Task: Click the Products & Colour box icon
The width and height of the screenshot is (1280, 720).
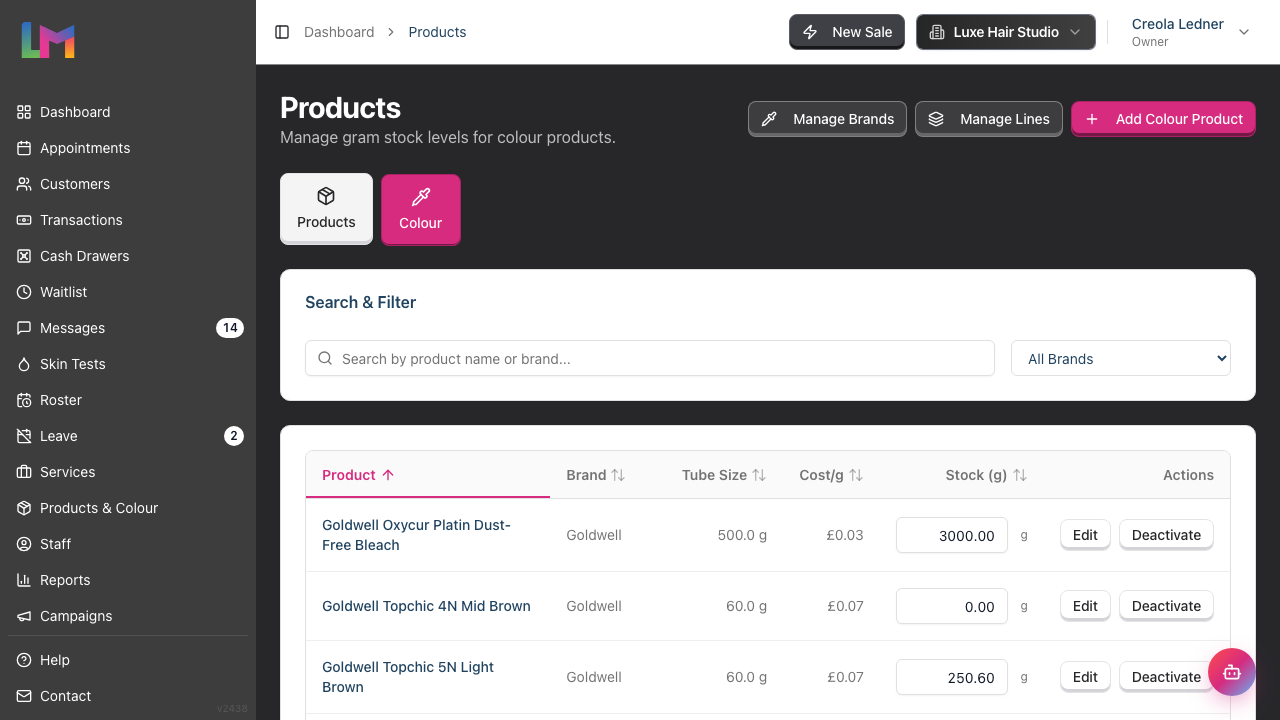Action: tap(24, 508)
